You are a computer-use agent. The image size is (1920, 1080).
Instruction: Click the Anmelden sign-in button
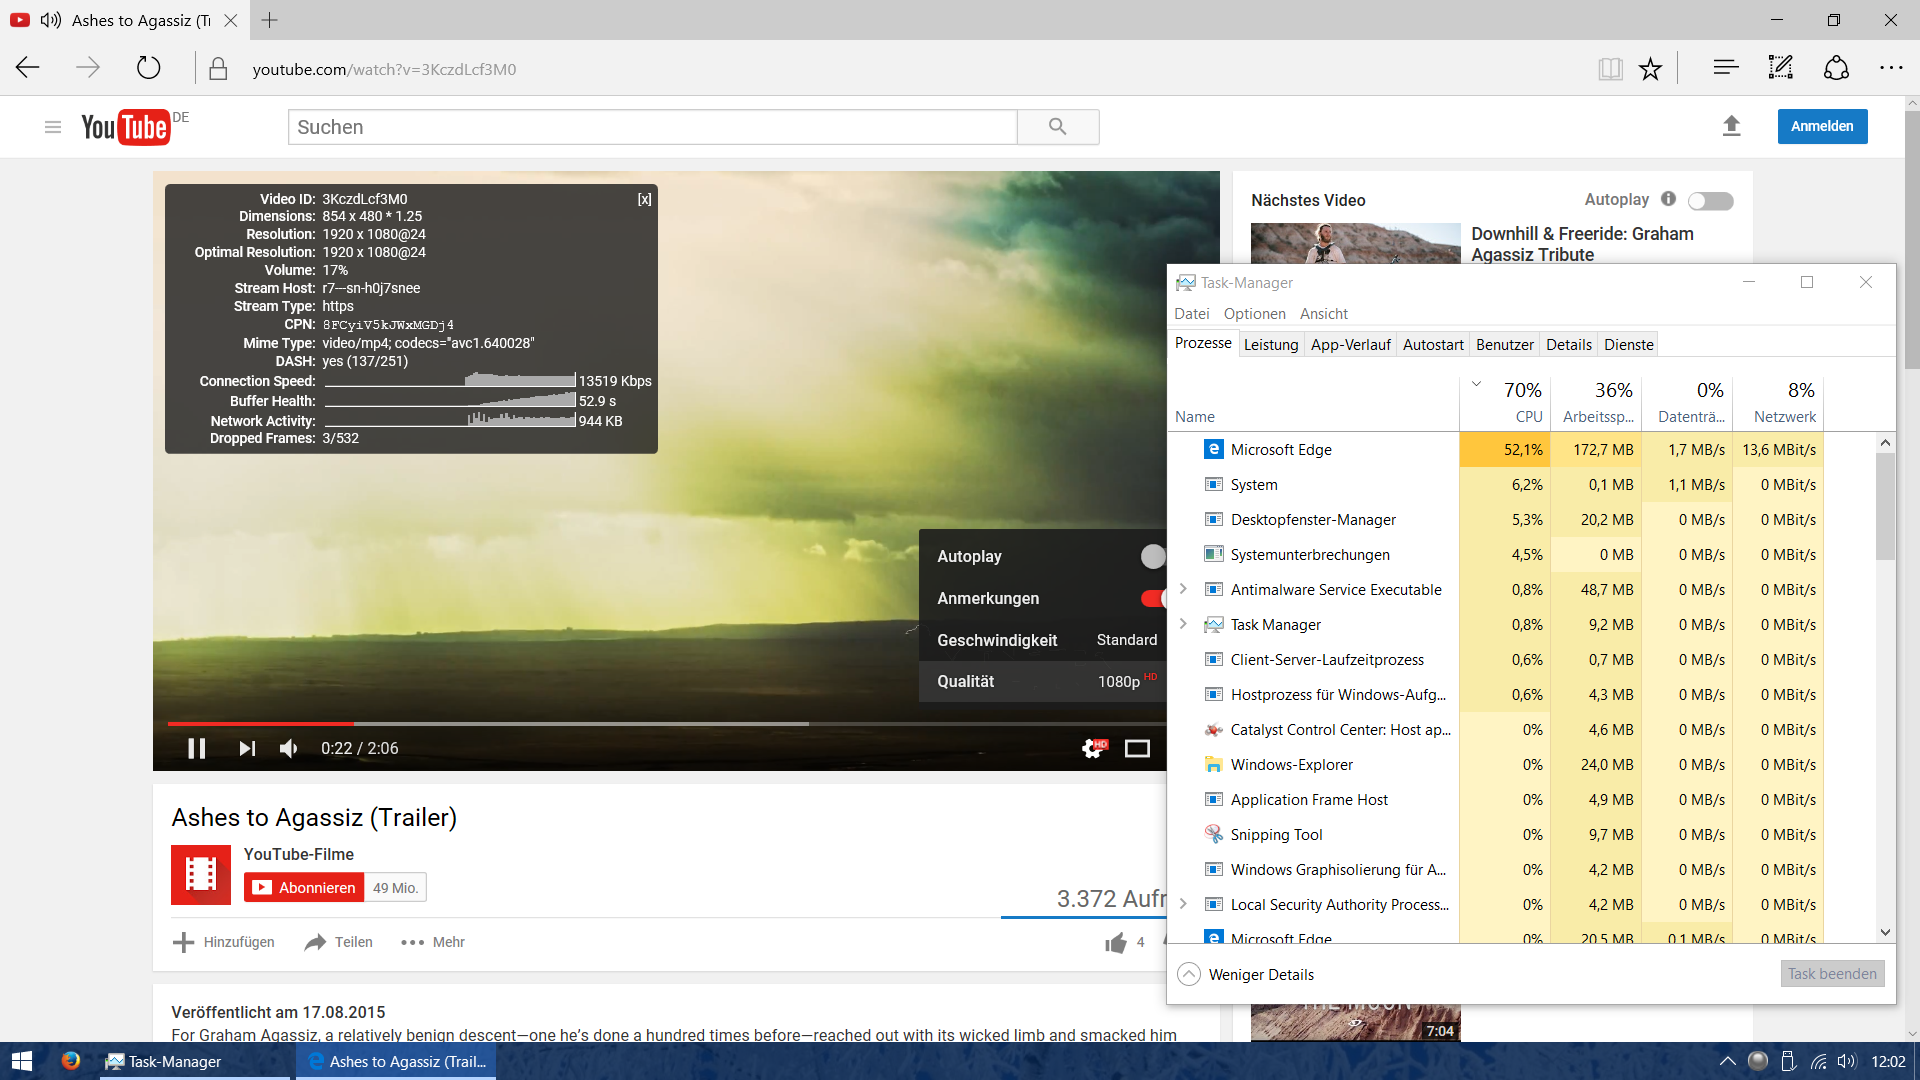point(1821,126)
